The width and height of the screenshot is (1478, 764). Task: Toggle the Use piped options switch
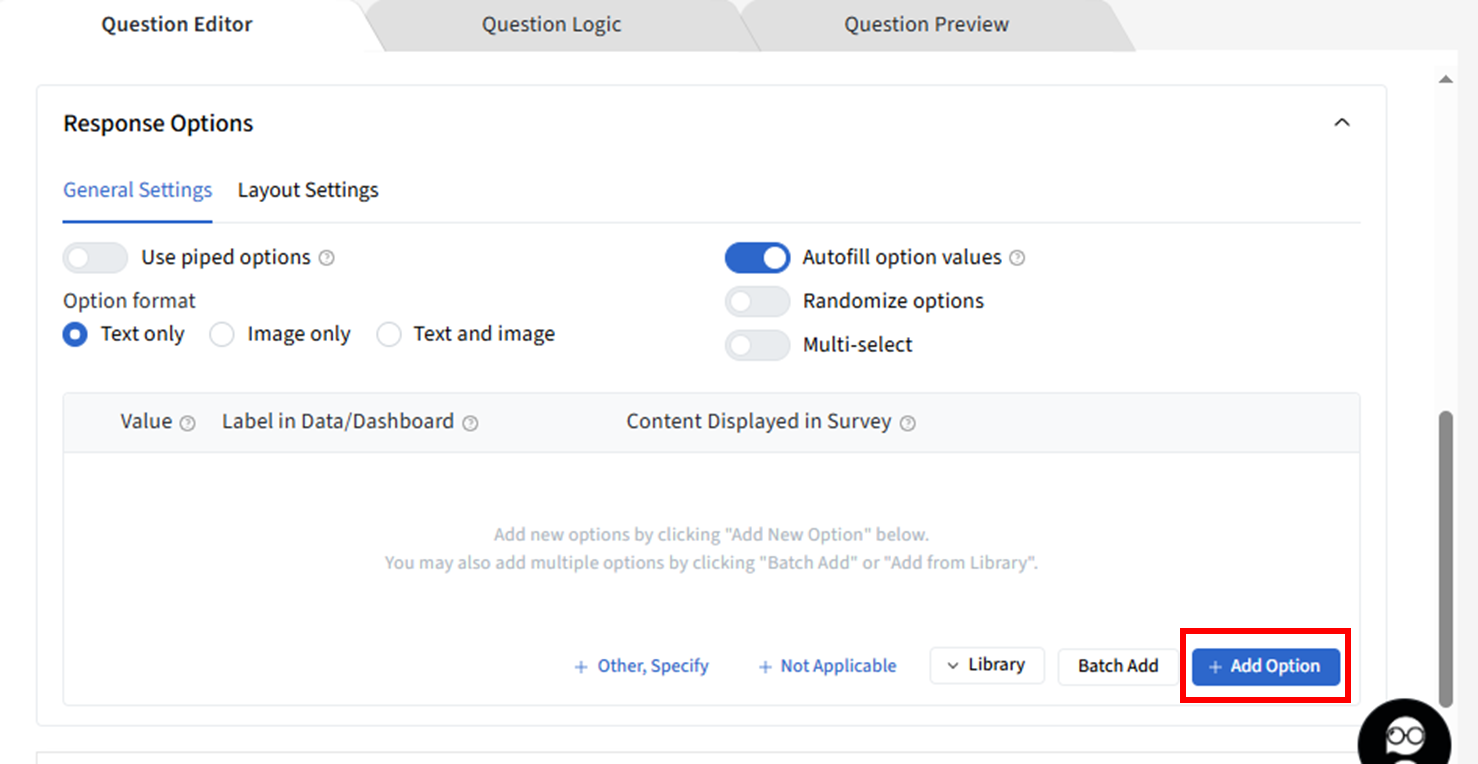click(95, 258)
